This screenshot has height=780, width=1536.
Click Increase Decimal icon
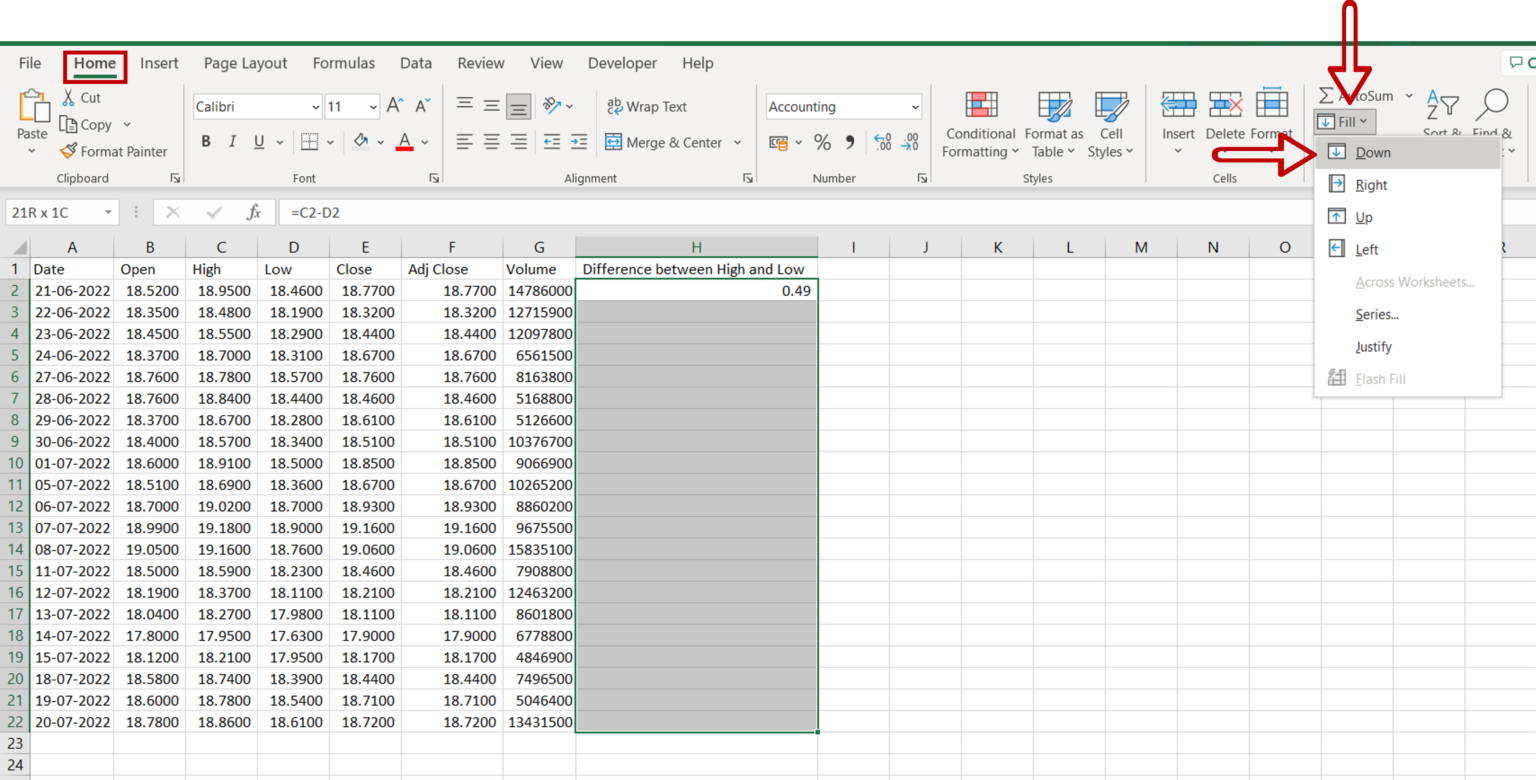(x=882, y=143)
